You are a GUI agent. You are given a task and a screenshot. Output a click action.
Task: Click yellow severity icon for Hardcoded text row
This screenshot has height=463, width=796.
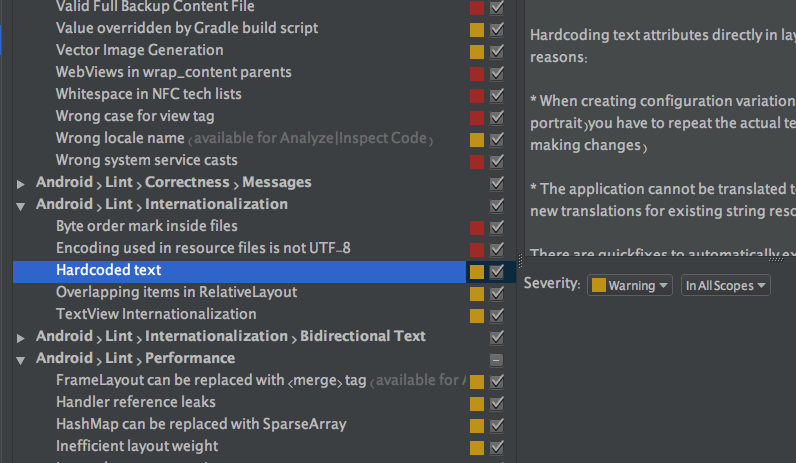[477, 271]
